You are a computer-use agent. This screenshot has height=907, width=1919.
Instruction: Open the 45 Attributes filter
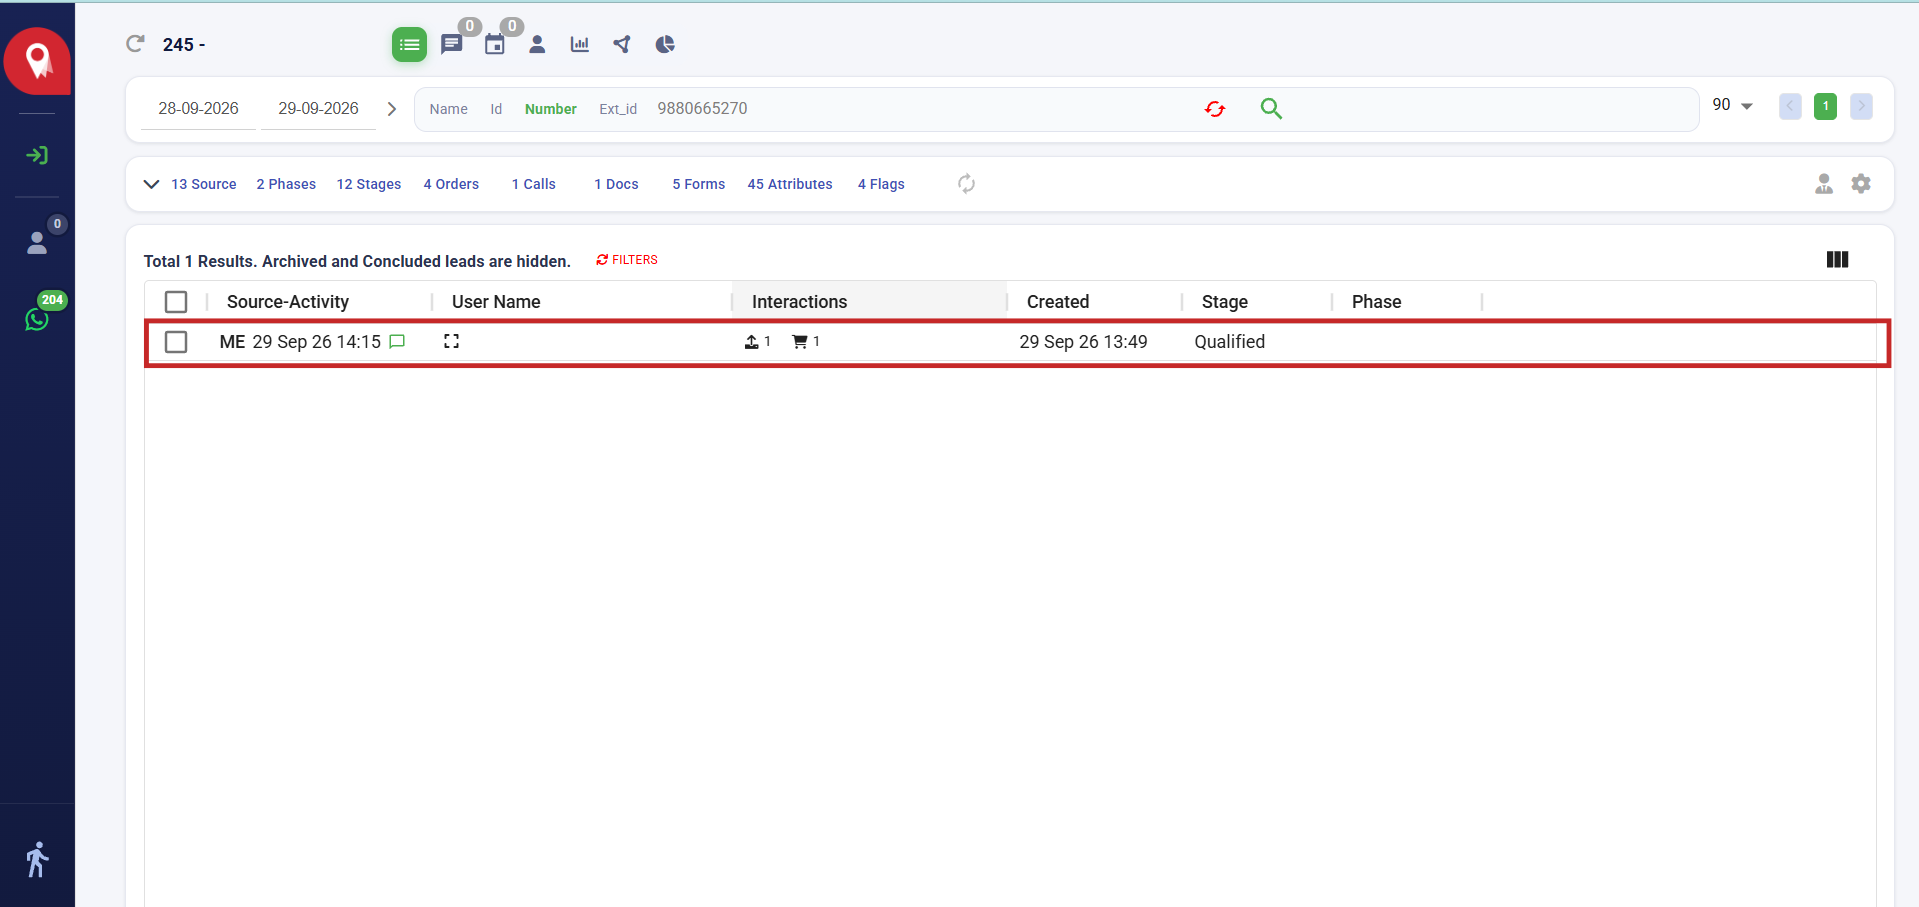point(790,184)
